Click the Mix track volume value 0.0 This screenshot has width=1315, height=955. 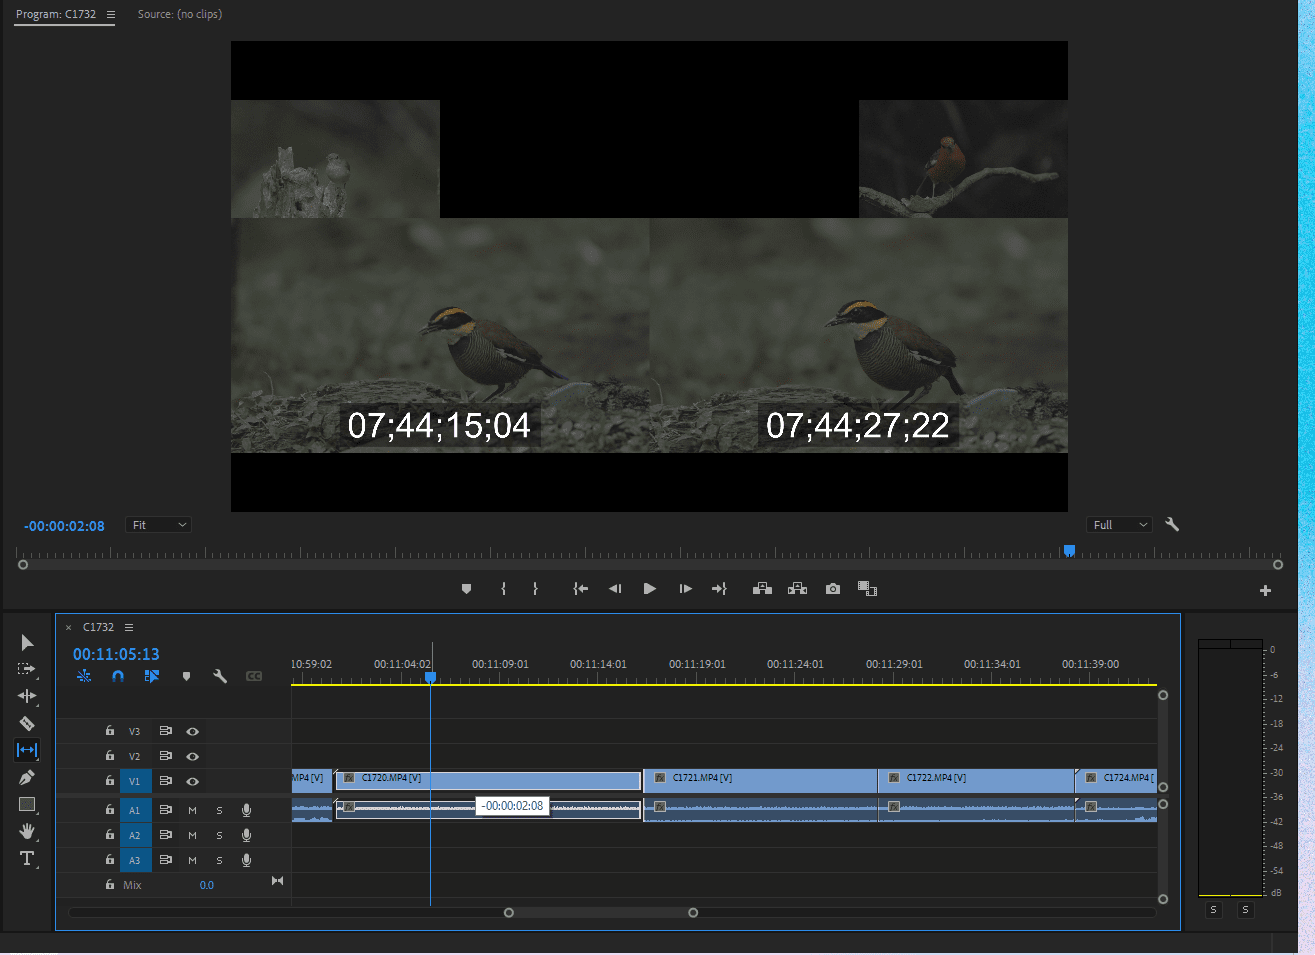pos(207,884)
